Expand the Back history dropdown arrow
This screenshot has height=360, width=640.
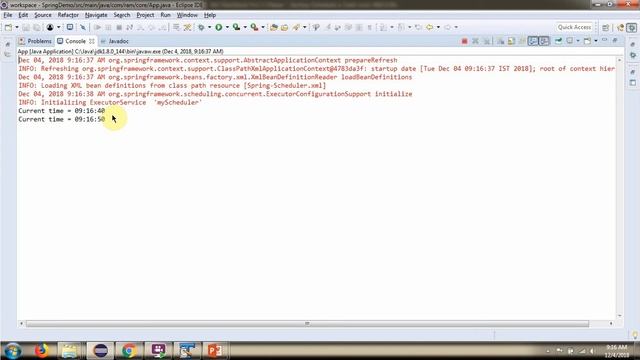click(438, 27)
